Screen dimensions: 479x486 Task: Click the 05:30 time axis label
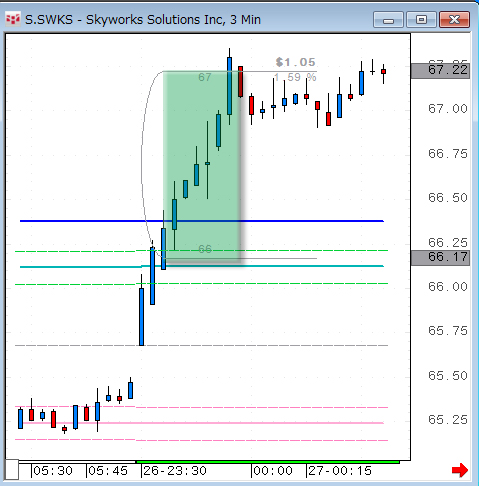pos(53,471)
